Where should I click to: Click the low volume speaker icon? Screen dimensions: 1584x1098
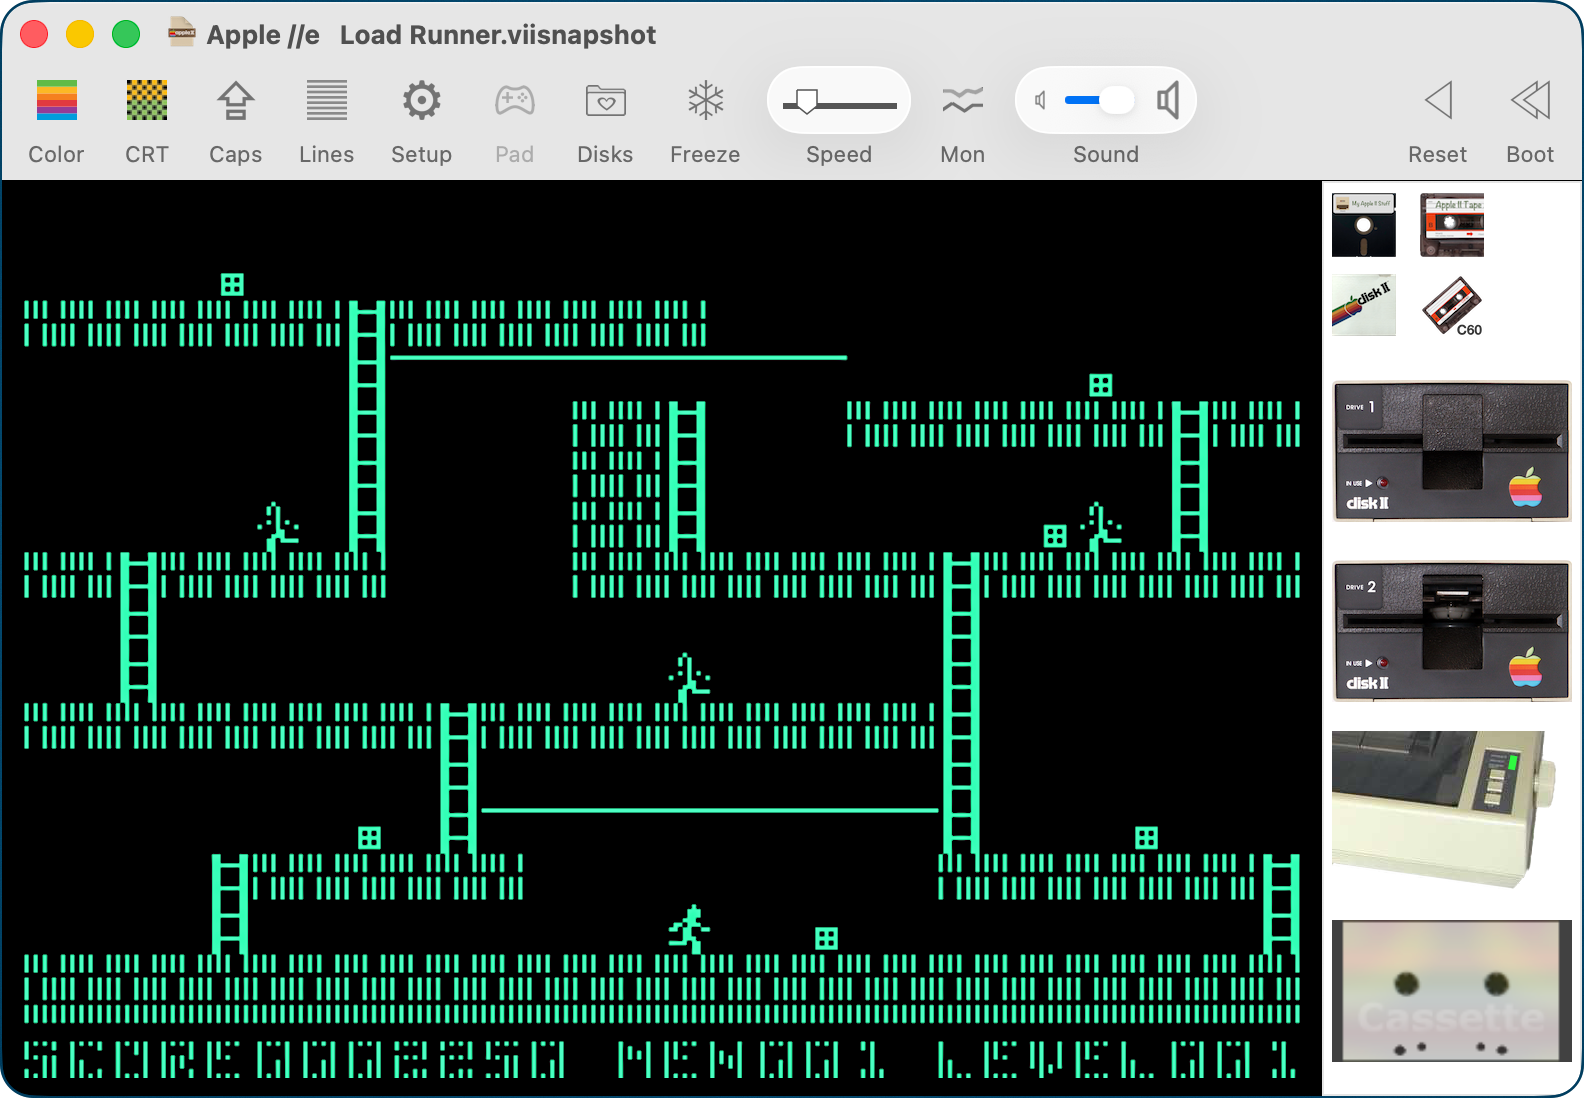pyautogui.click(x=1041, y=100)
